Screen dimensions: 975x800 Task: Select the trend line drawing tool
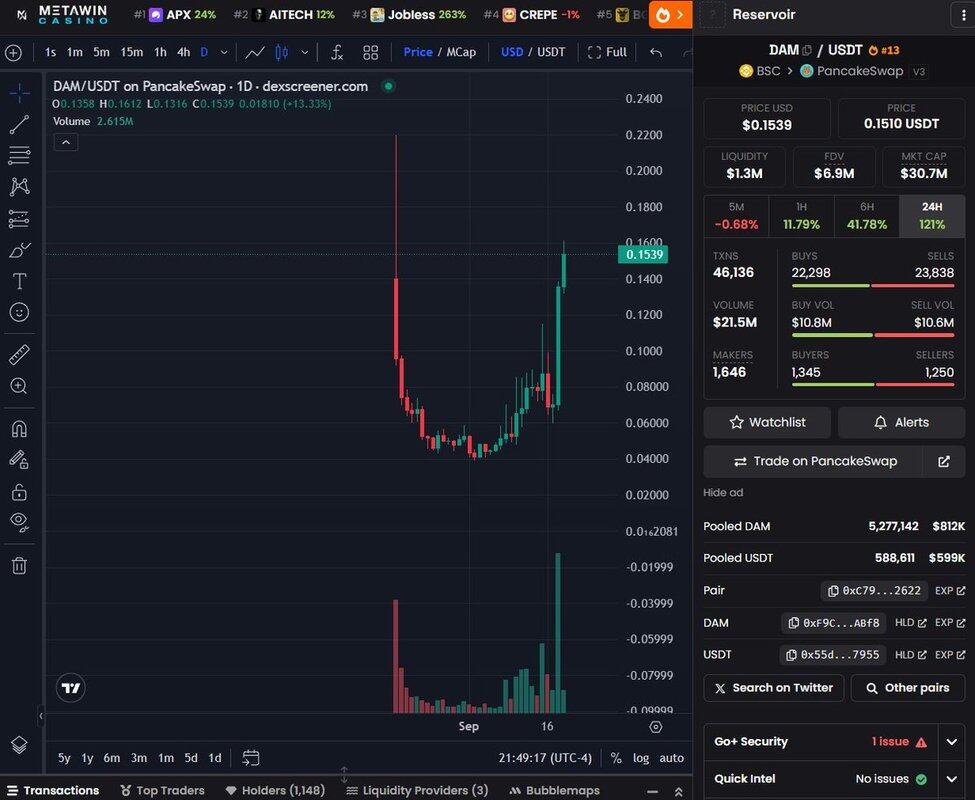coord(19,124)
